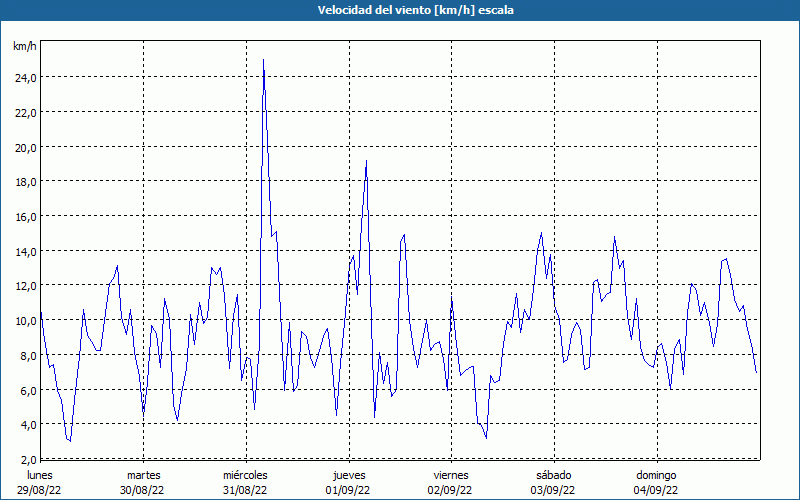The height and width of the screenshot is (500, 800).
Task: Click the 20,0 y-axis value
Action: (26, 148)
